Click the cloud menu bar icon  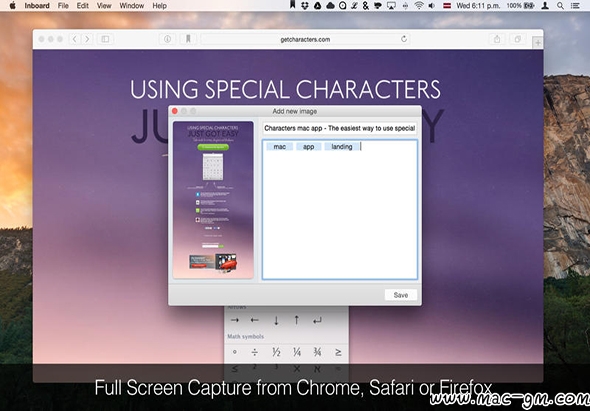(x=330, y=6)
